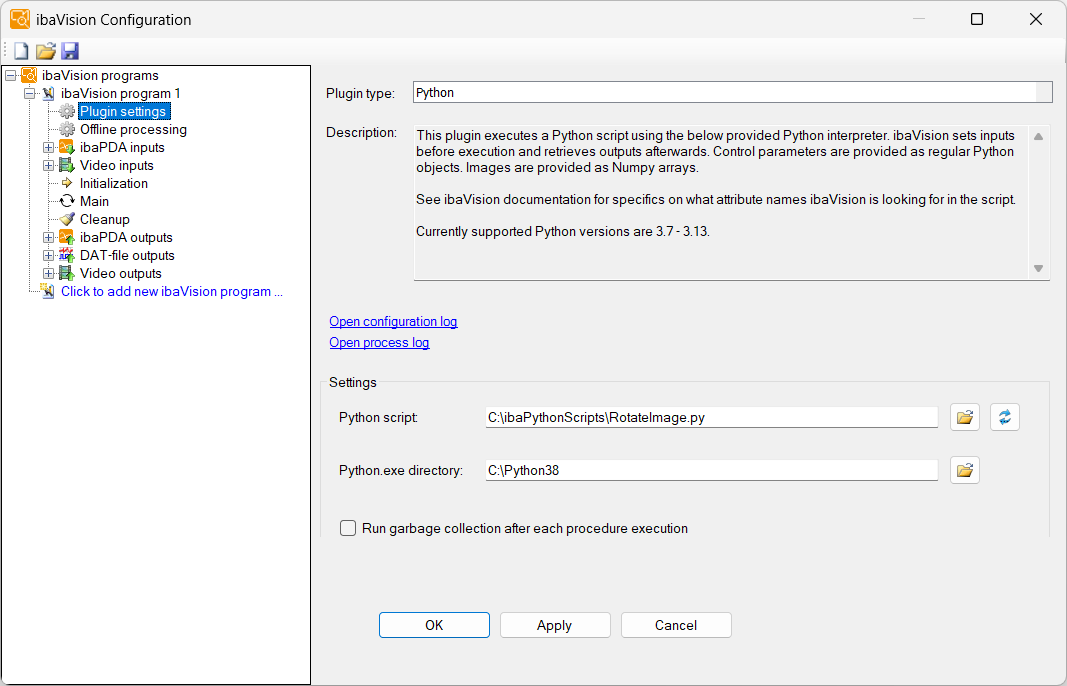Collapse the ibaVision program 1 node
This screenshot has height=686, width=1067.
(29, 93)
